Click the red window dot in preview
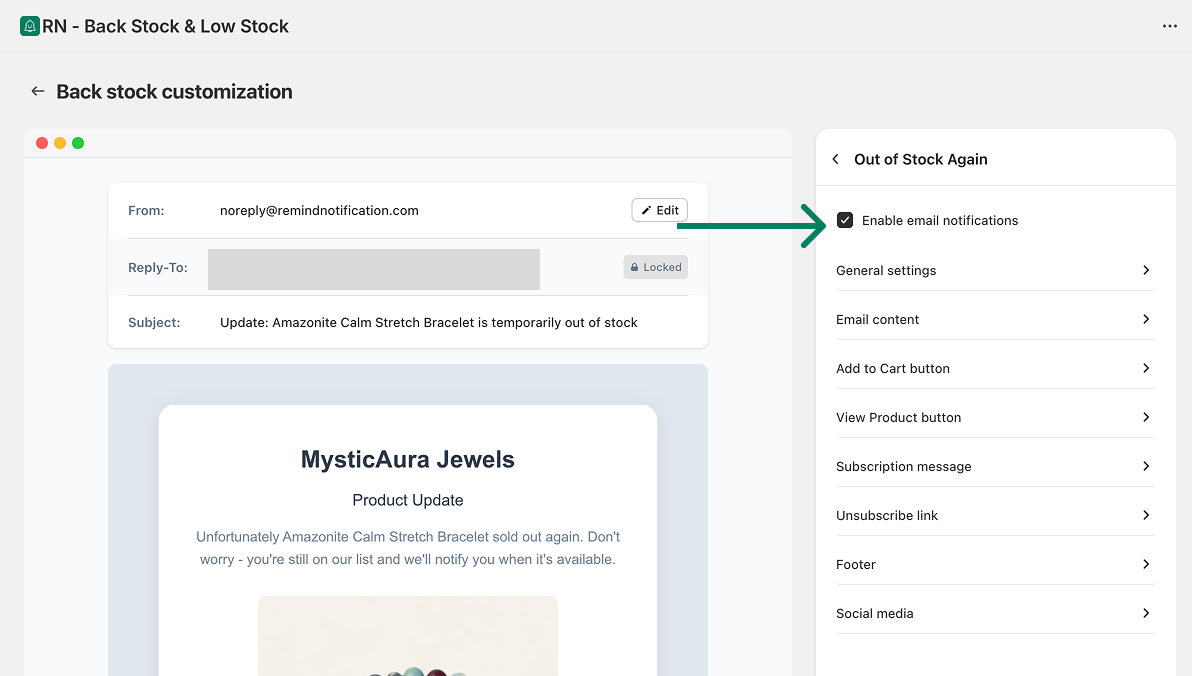The height and width of the screenshot is (676, 1192). coord(42,143)
